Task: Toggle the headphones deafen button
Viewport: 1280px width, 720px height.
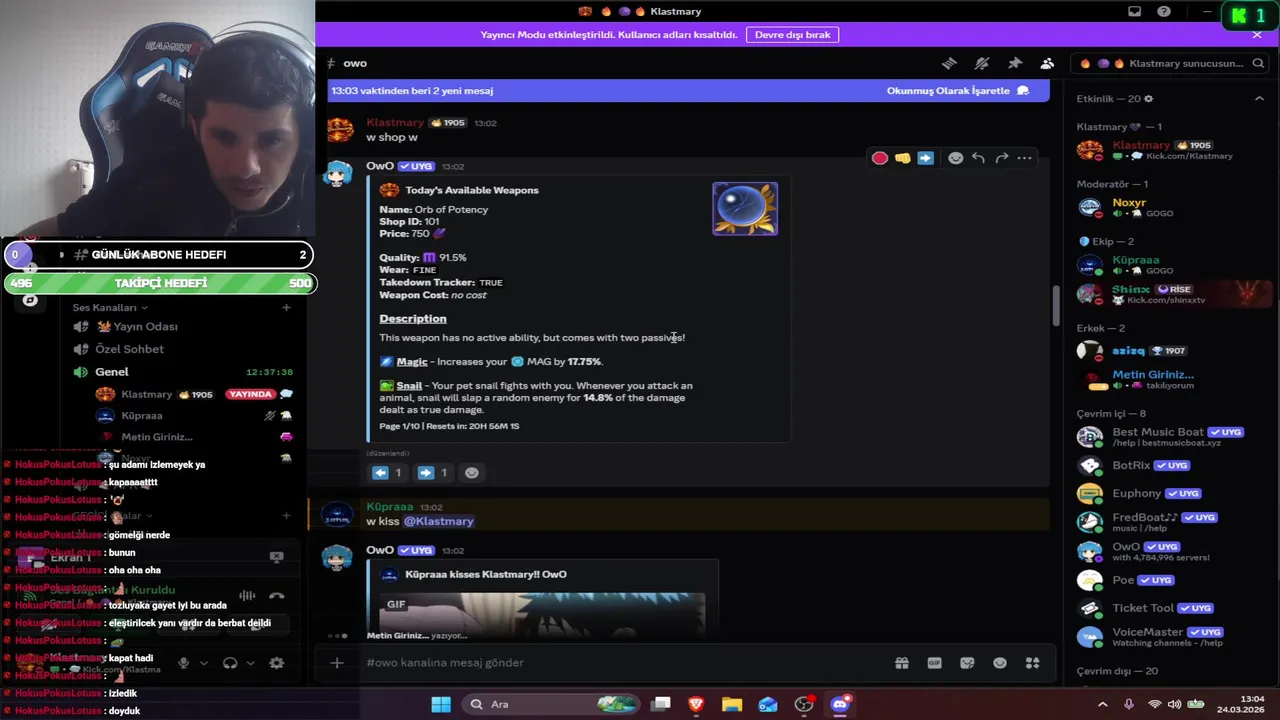Action: 230,663
